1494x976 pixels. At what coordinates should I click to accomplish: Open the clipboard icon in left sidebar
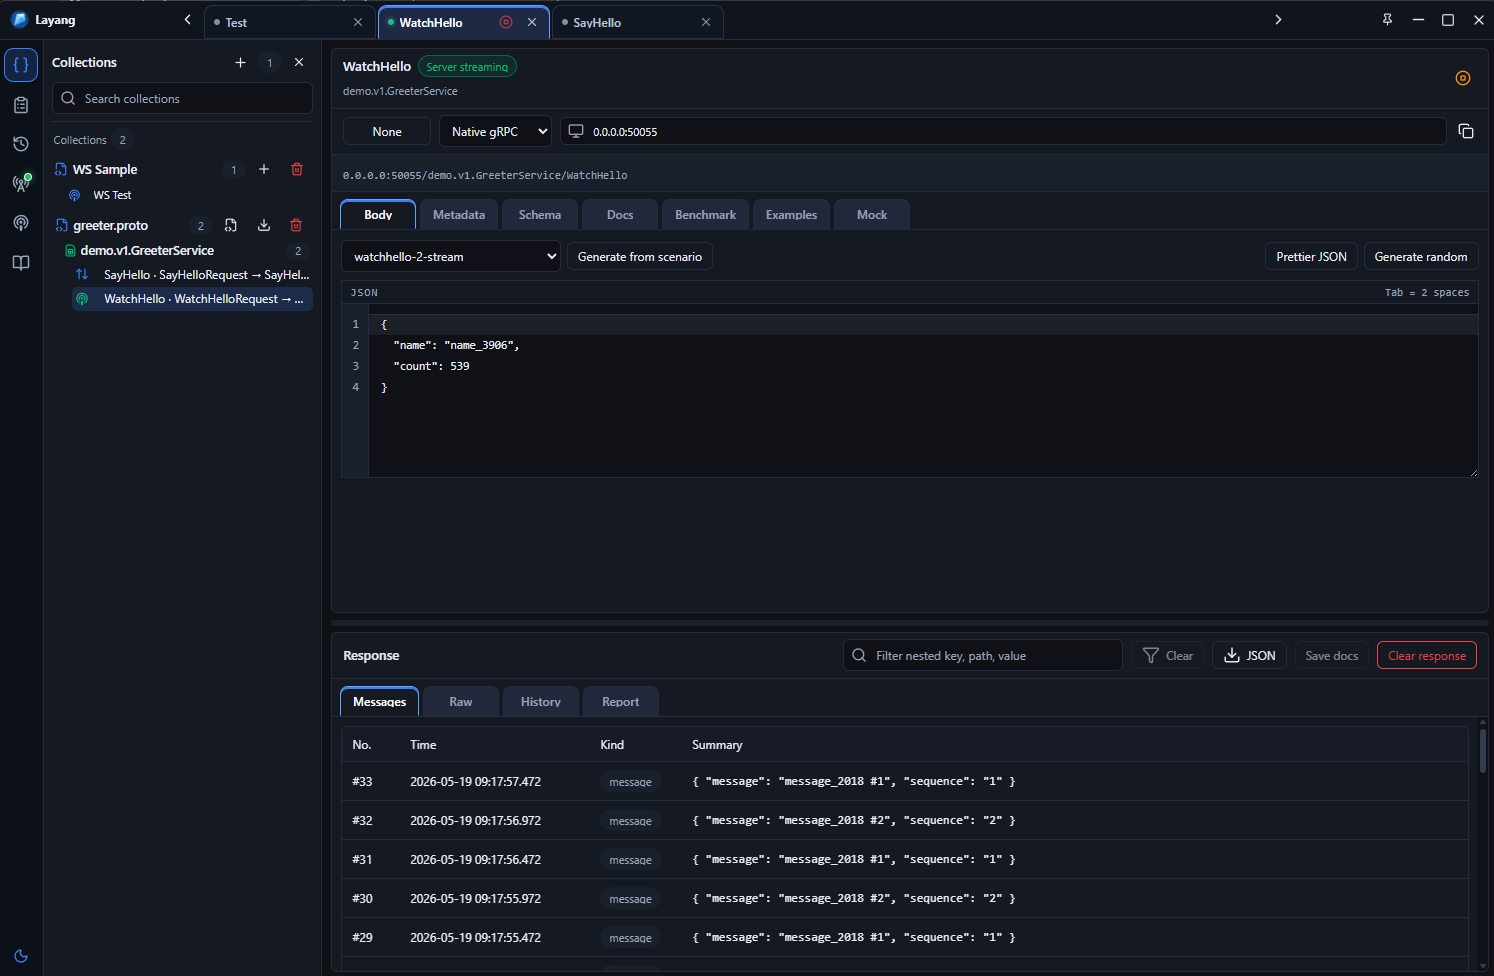coord(21,105)
